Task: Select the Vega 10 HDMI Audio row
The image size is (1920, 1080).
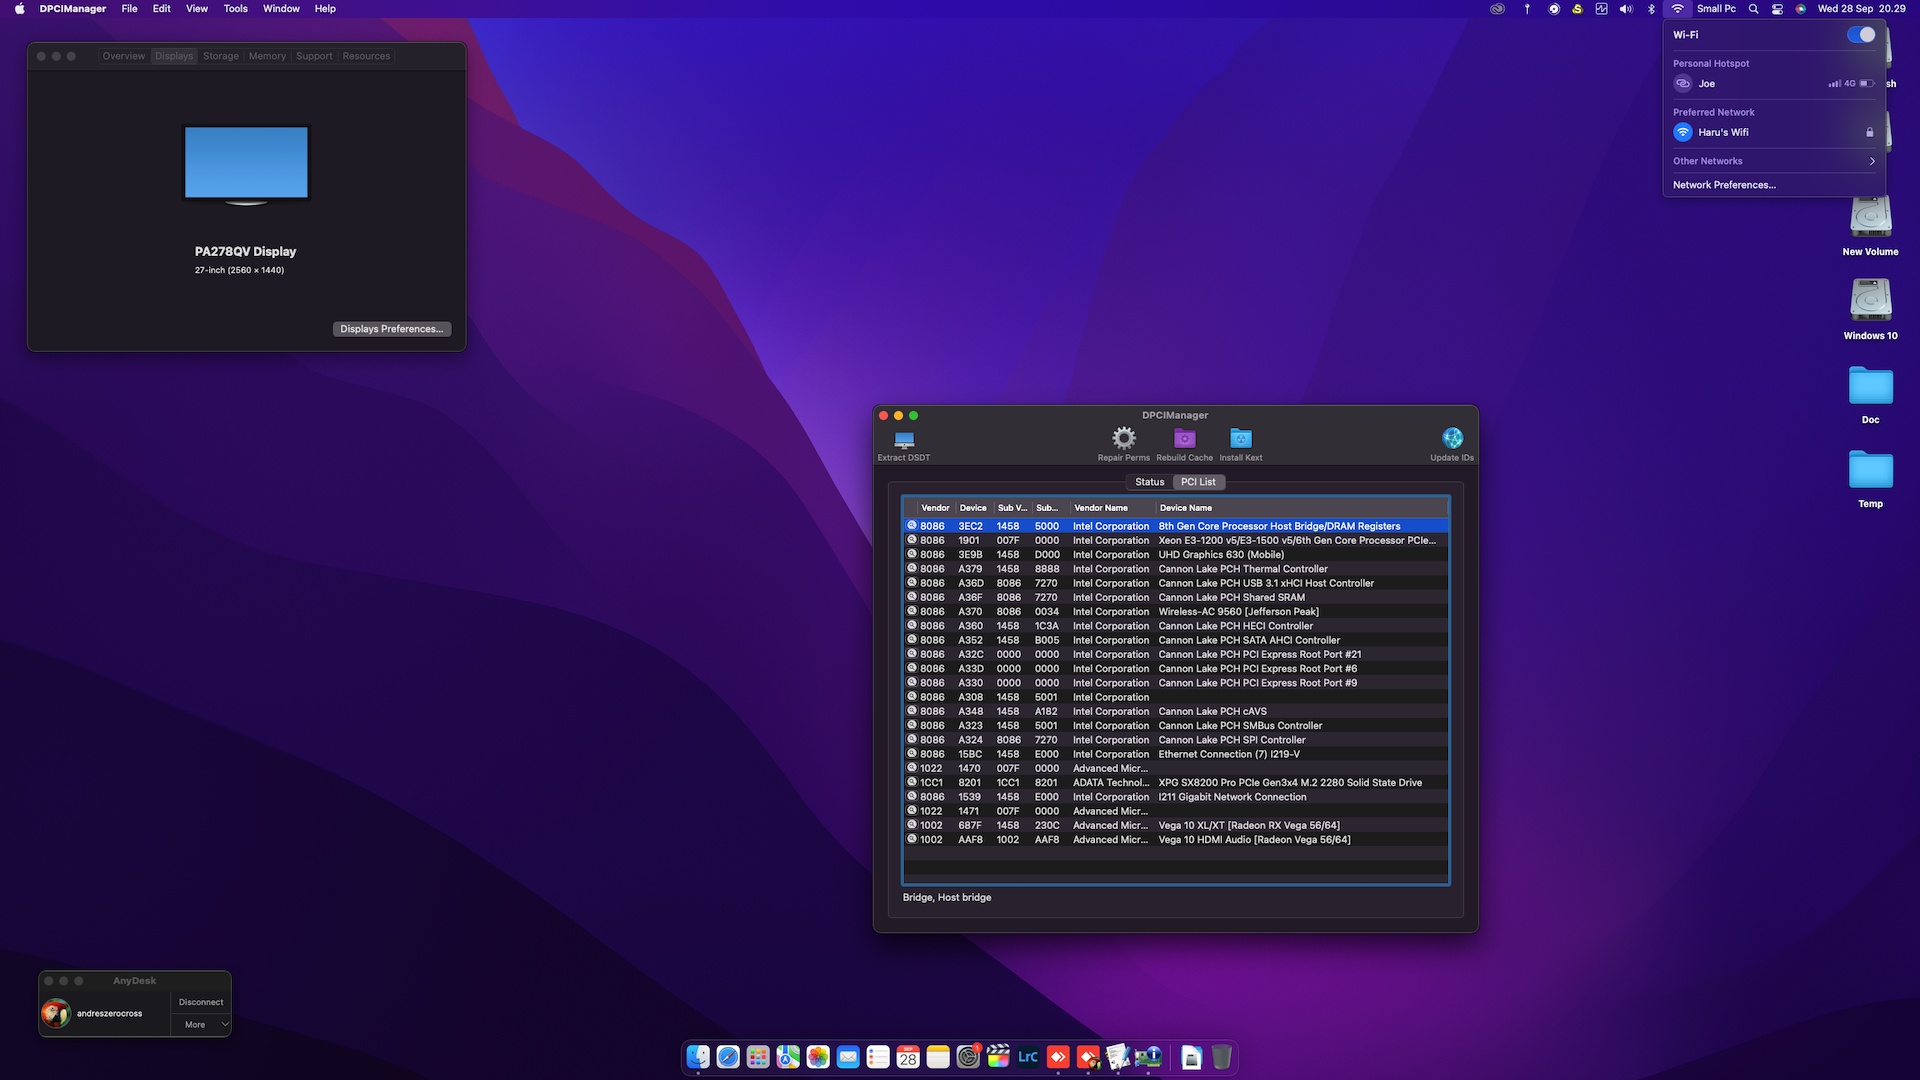Action: point(1175,840)
